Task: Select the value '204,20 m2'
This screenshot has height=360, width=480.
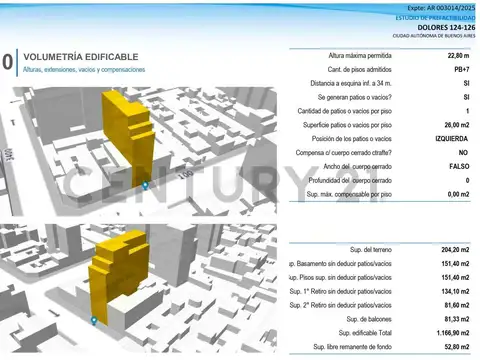Action: tap(455, 250)
